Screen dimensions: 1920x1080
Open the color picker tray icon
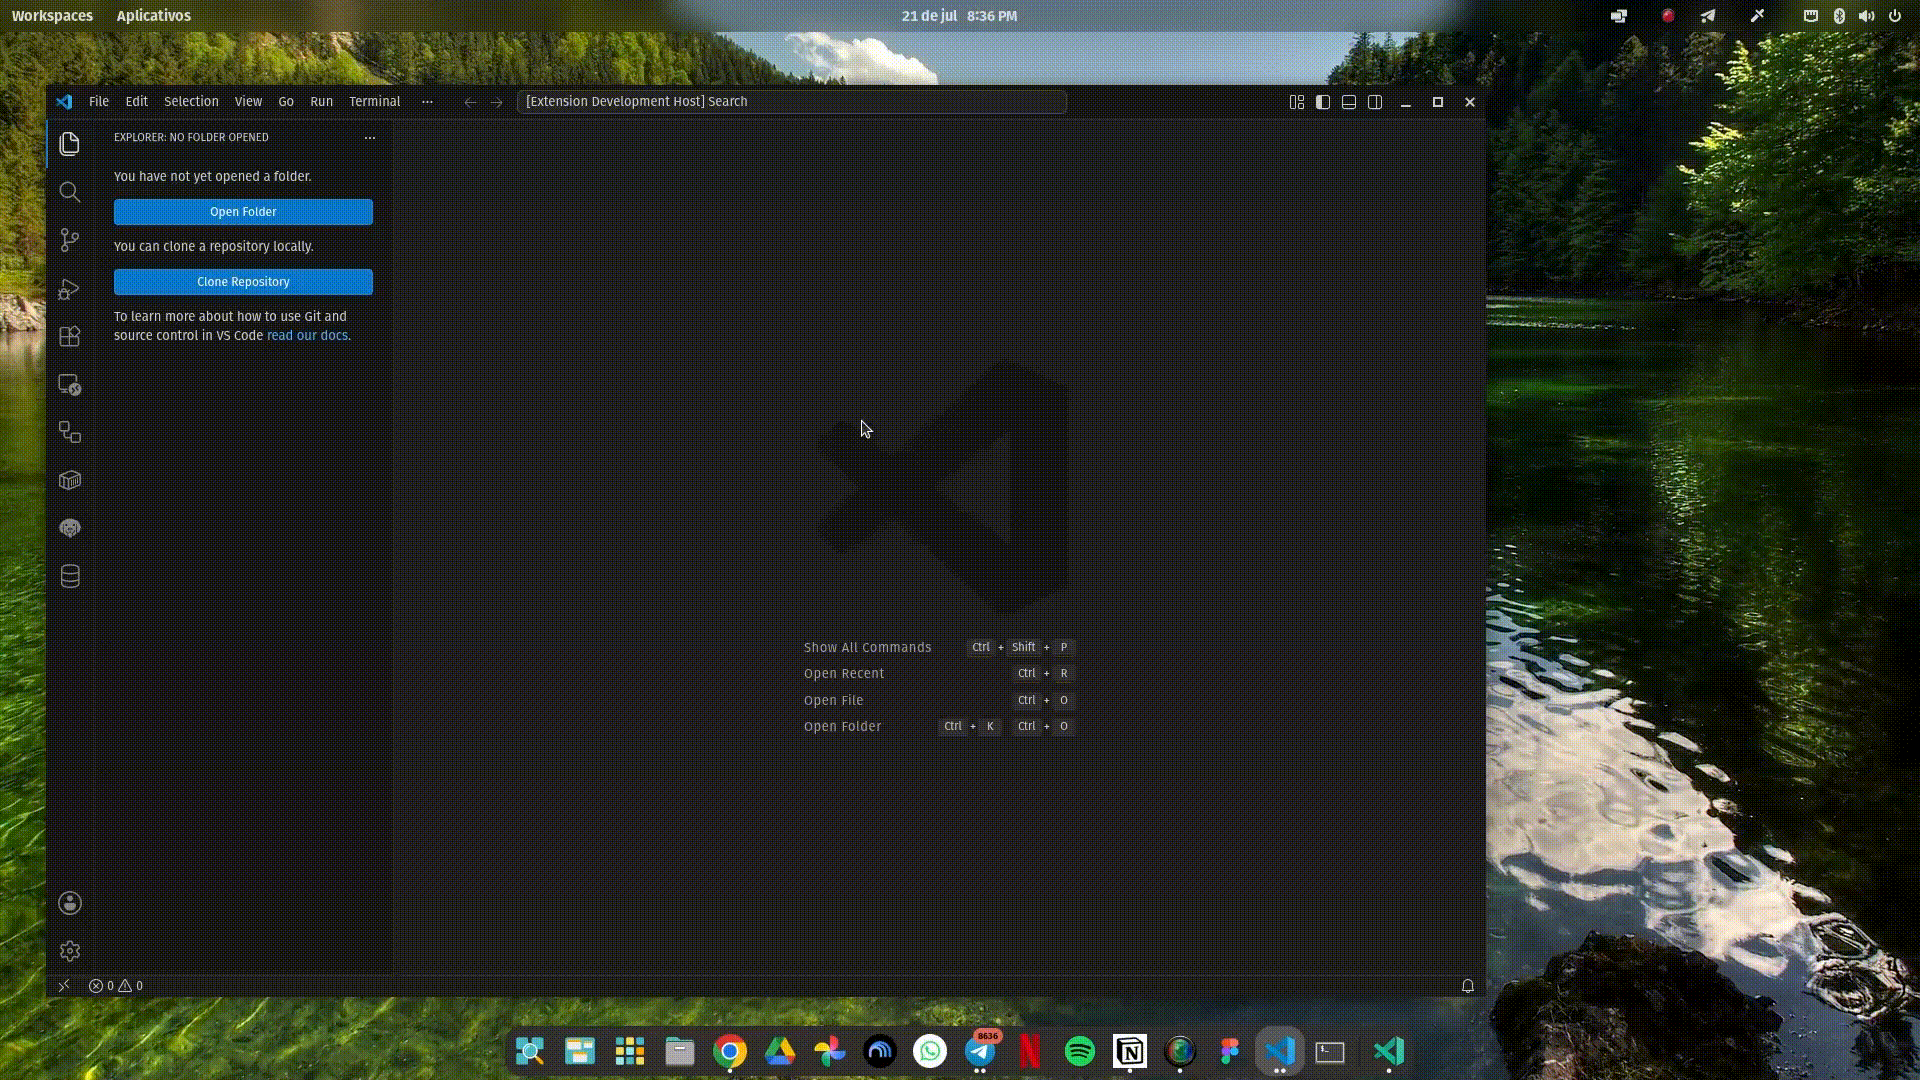(x=1757, y=16)
